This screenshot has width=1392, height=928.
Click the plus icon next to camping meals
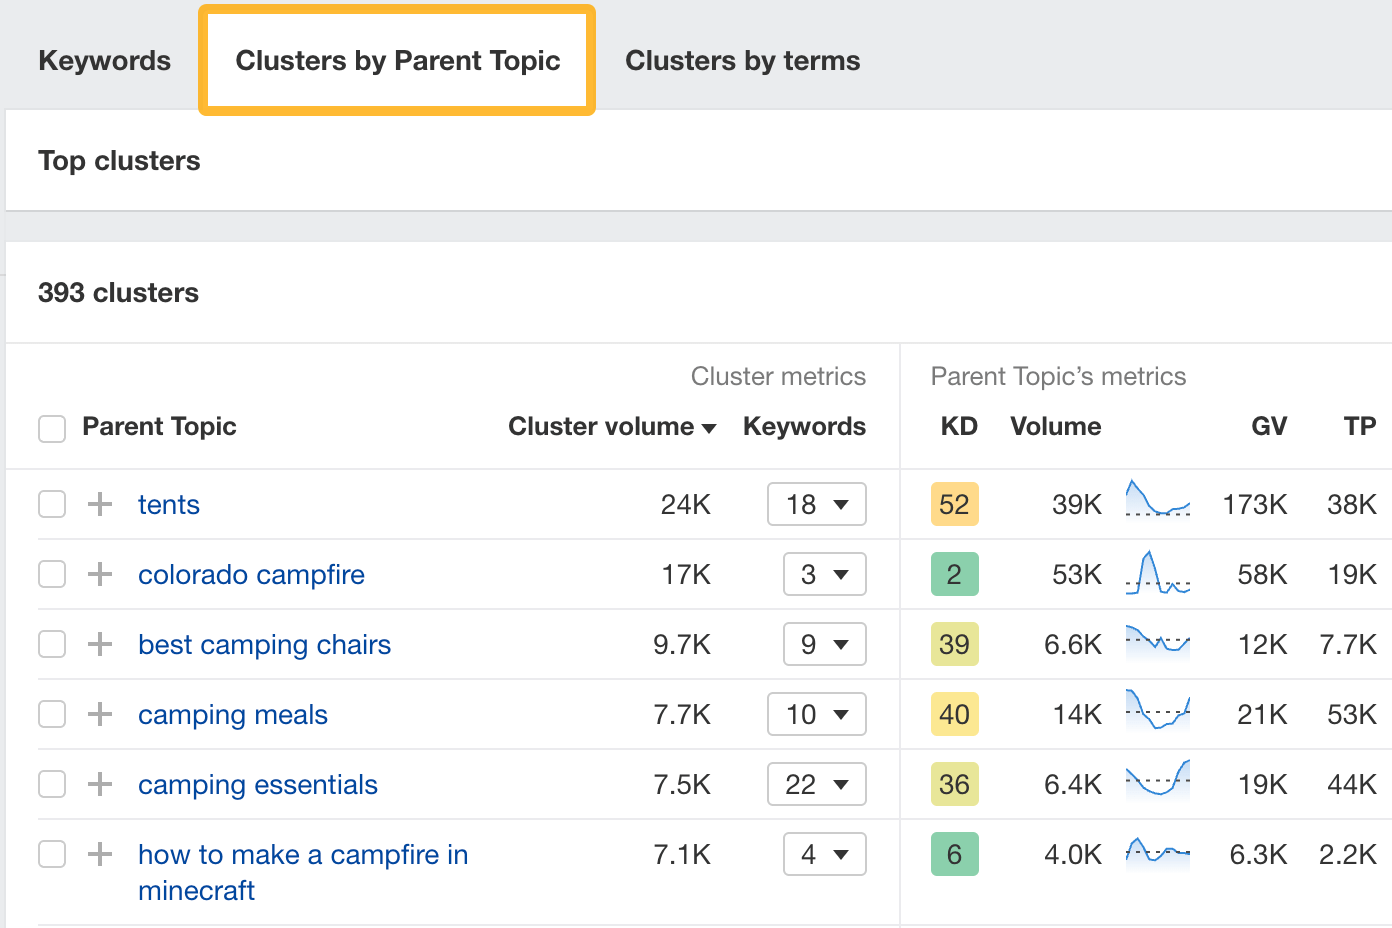99,714
